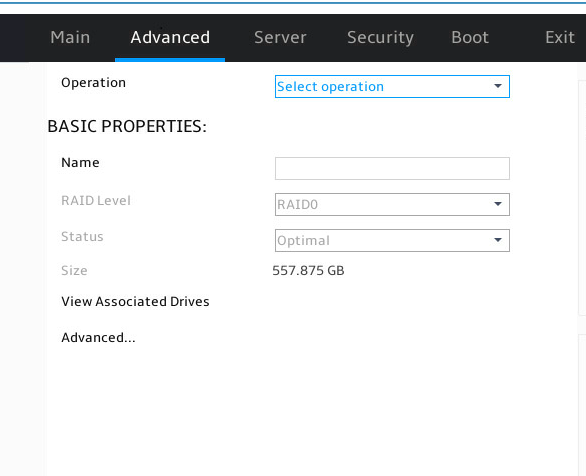Go to the Boot tab

coord(470,37)
